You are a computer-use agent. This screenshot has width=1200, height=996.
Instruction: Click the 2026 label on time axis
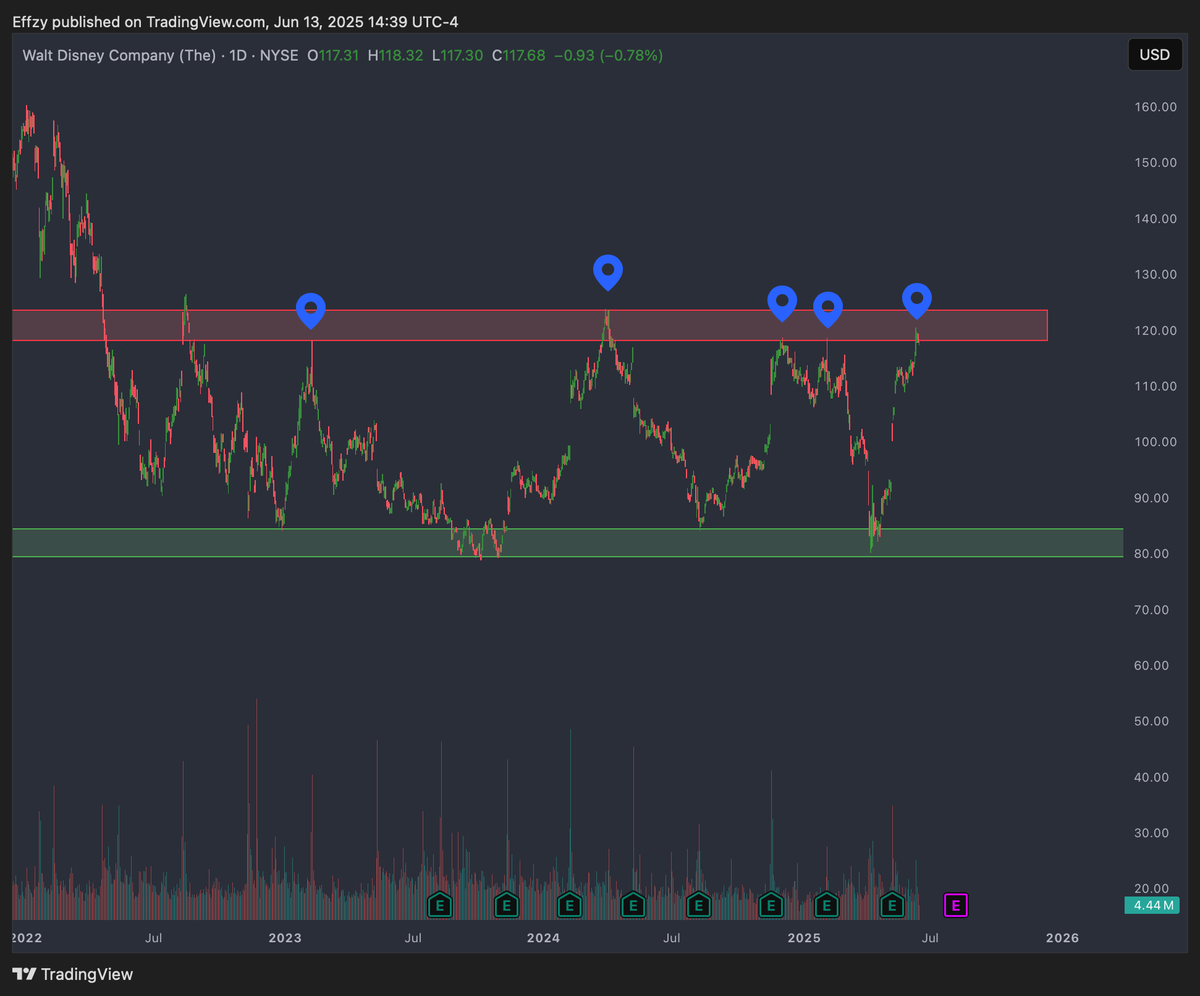click(1062, 938)
